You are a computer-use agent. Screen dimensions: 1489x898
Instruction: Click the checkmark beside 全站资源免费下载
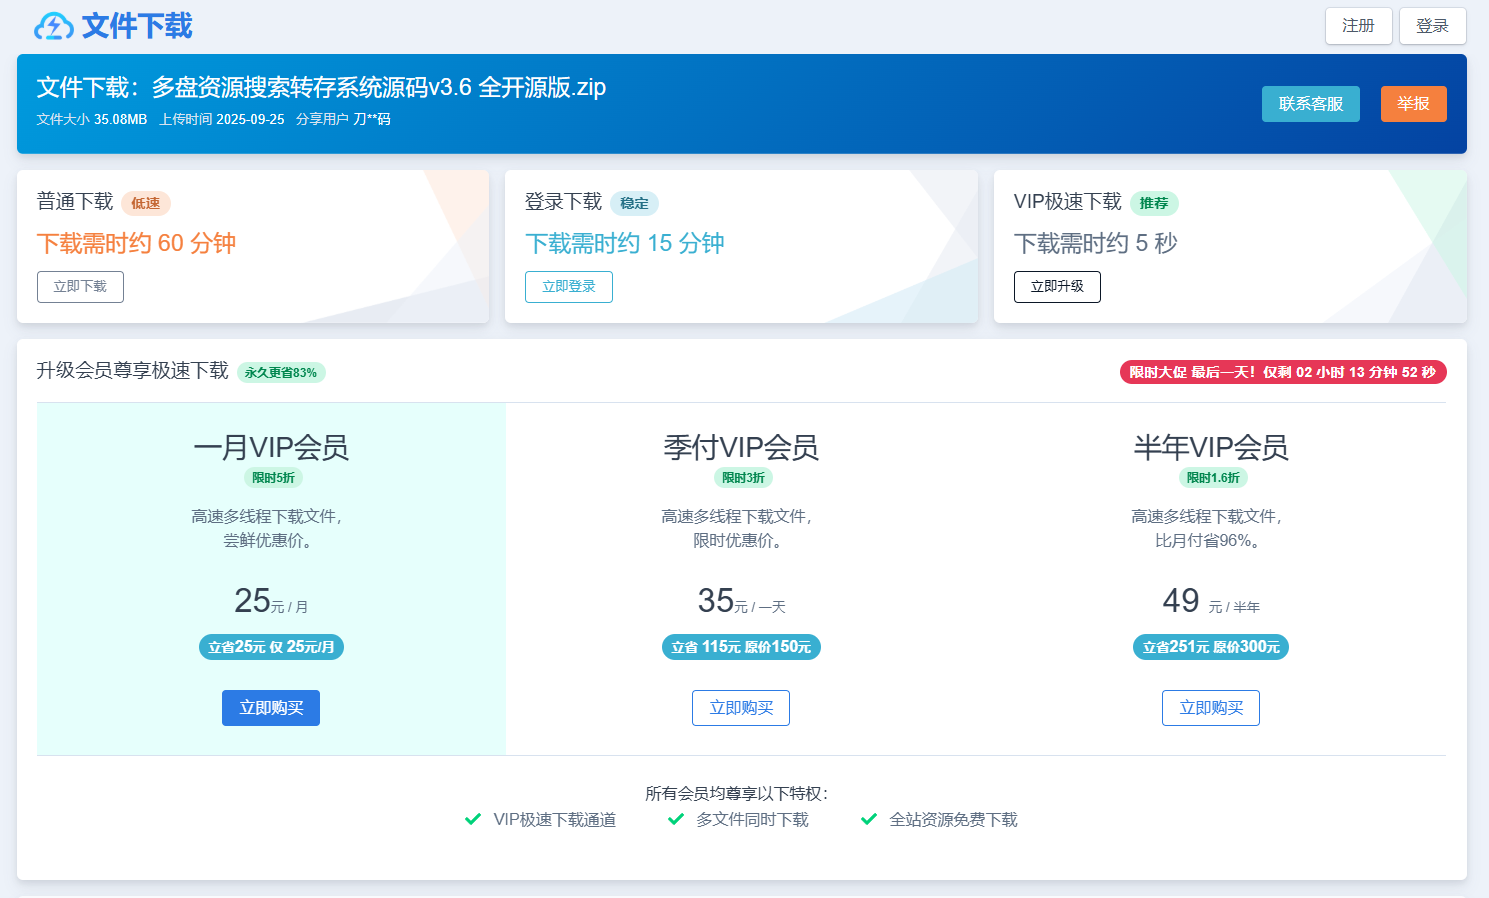pyautogui.click(x=869, y=820)
